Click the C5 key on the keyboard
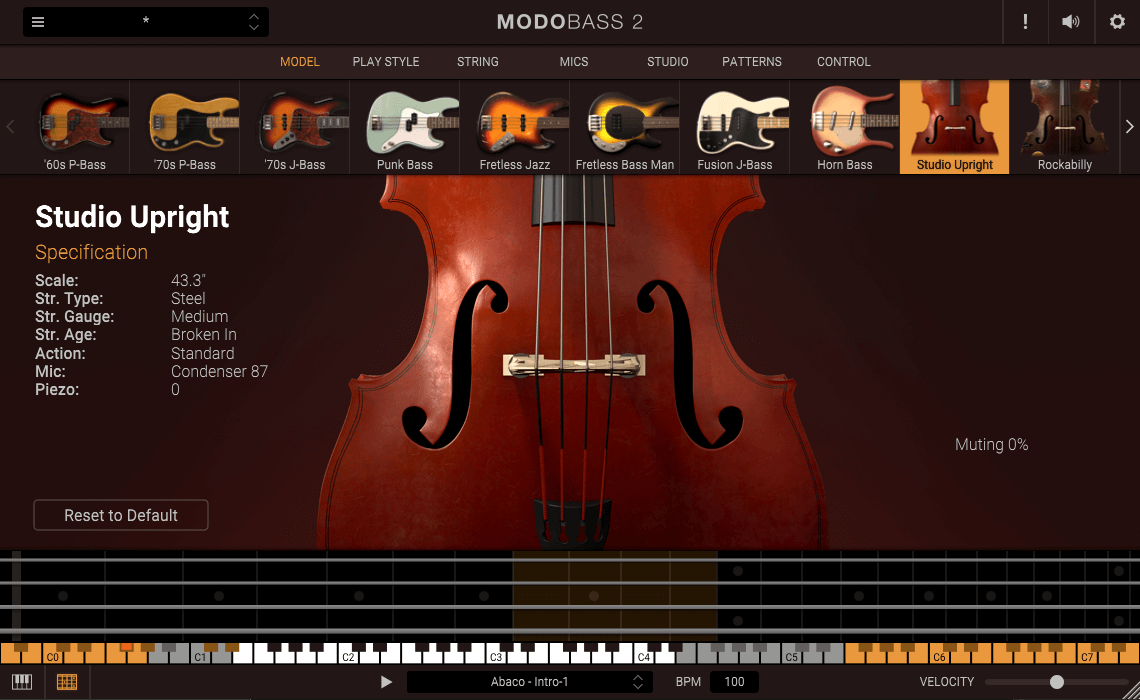Viewport: 1140px width, 700px height. click(792, 657)
